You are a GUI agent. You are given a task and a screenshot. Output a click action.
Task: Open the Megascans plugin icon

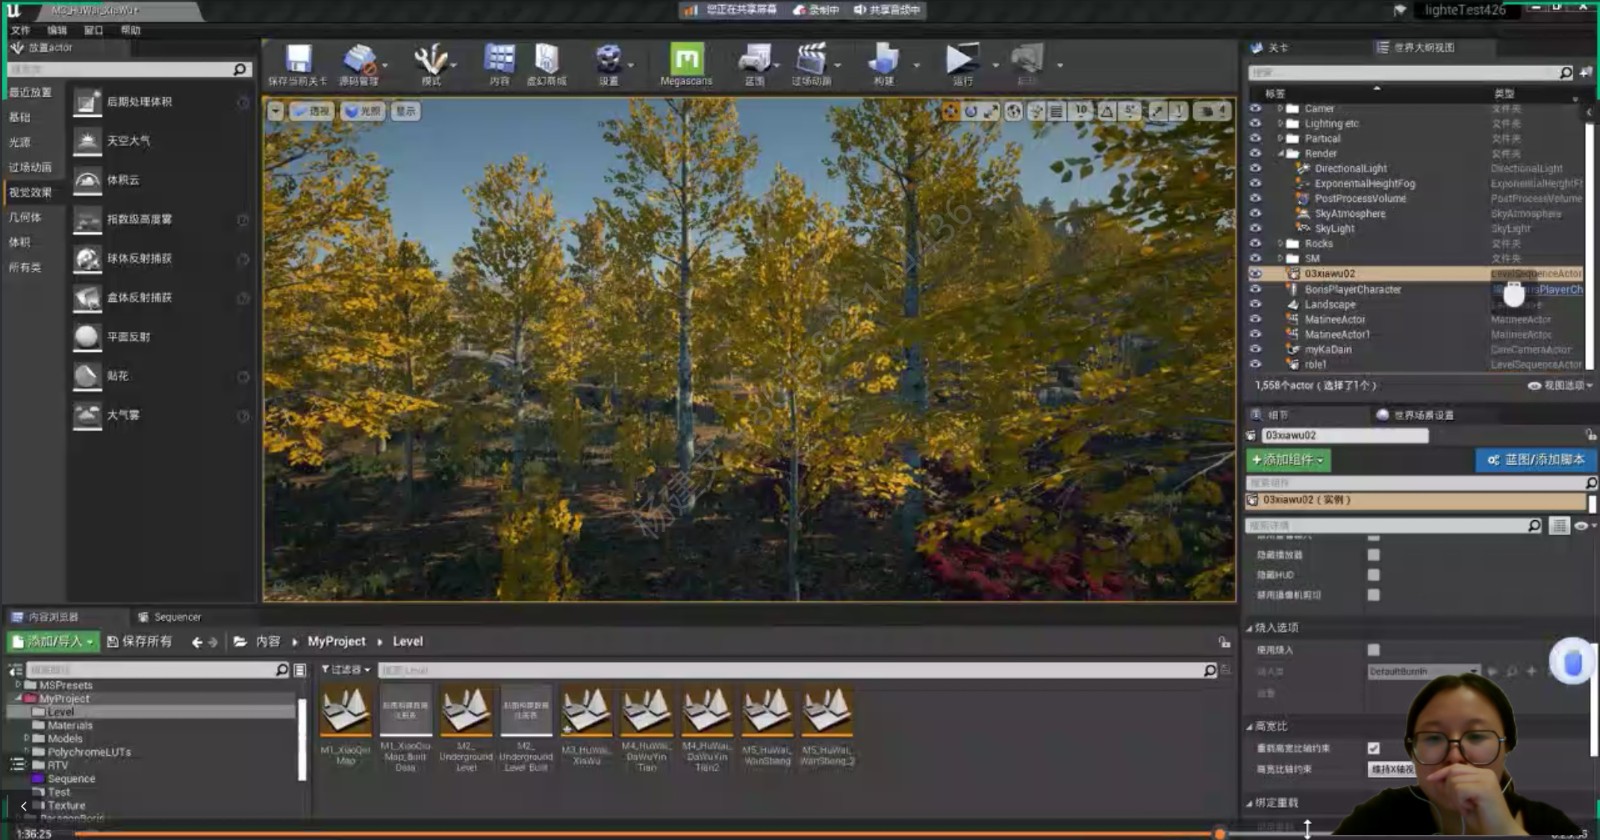(686, 59)
